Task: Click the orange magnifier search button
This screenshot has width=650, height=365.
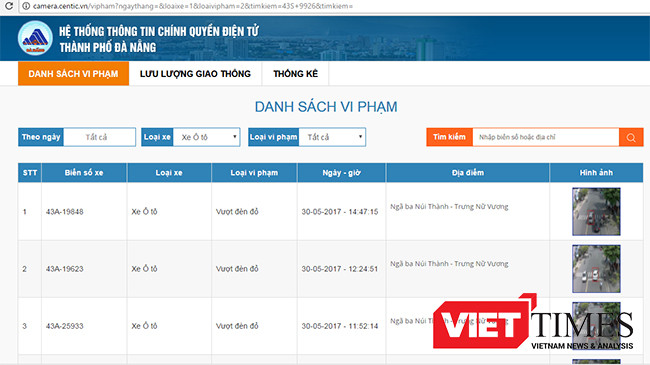Action: (631, 137)
